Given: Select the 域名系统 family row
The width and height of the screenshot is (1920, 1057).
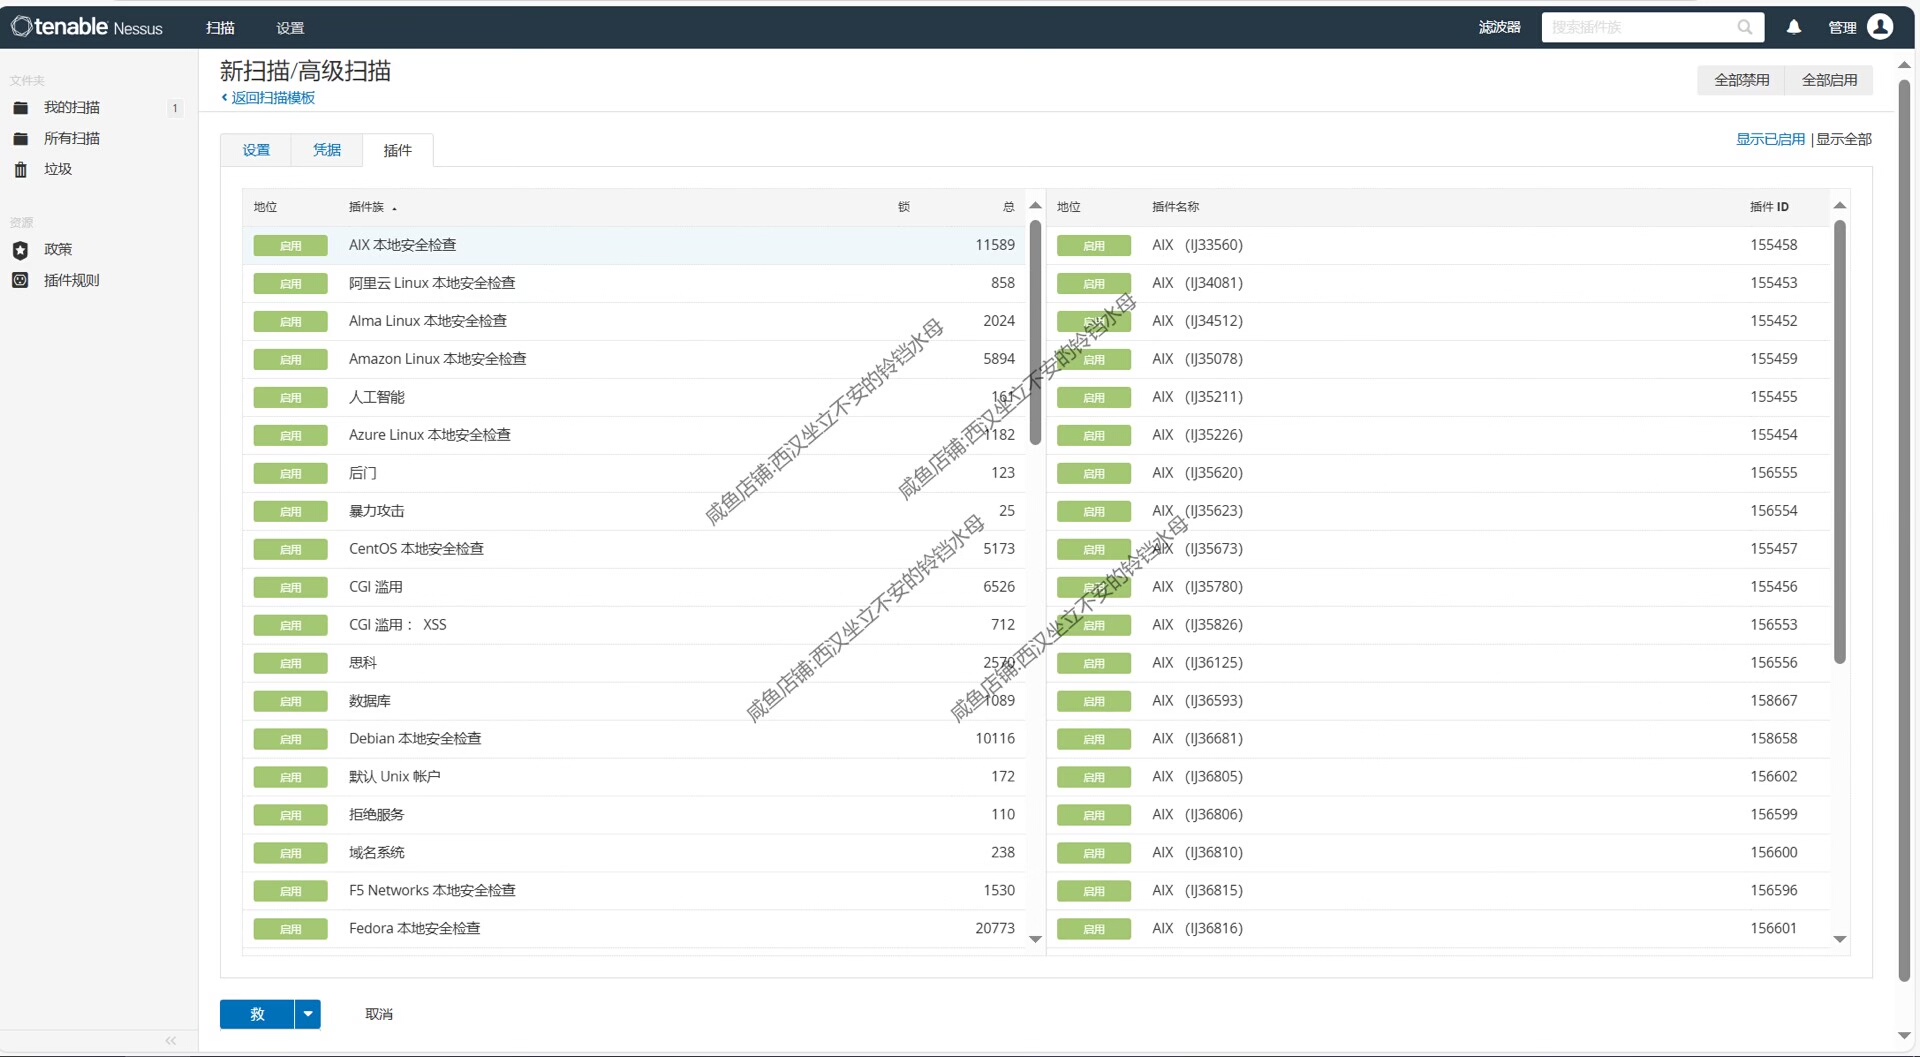Looking at the screenshot, I should click(634, 853).
